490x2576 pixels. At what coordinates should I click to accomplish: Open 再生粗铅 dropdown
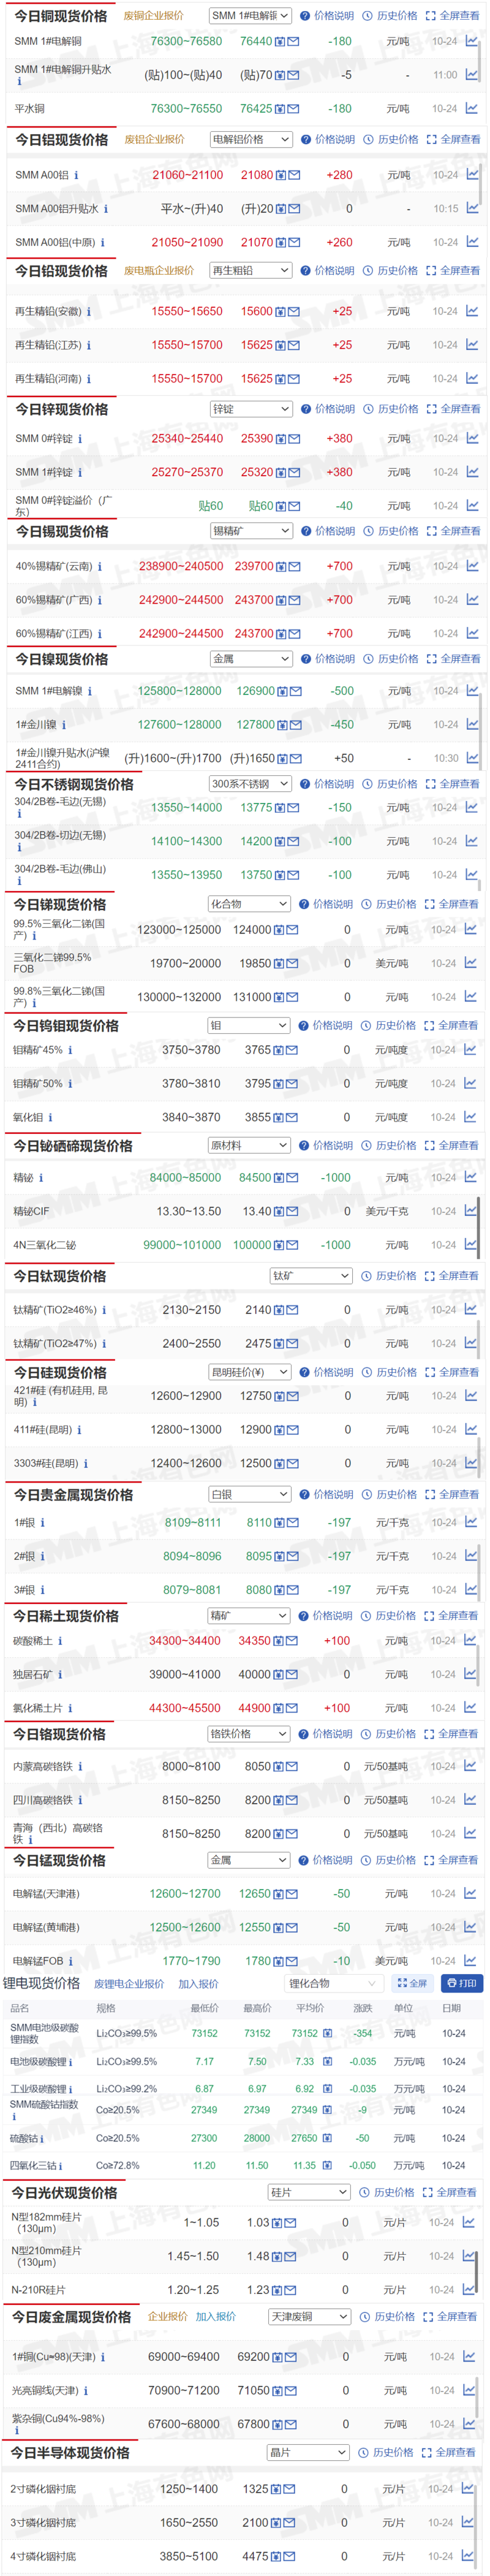251,270
